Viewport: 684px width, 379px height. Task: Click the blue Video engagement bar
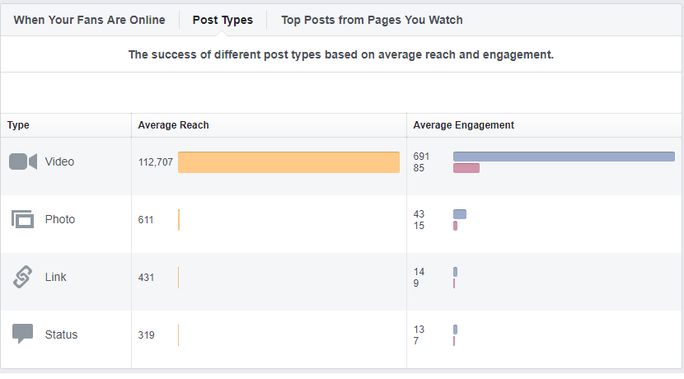pos(564,156)
